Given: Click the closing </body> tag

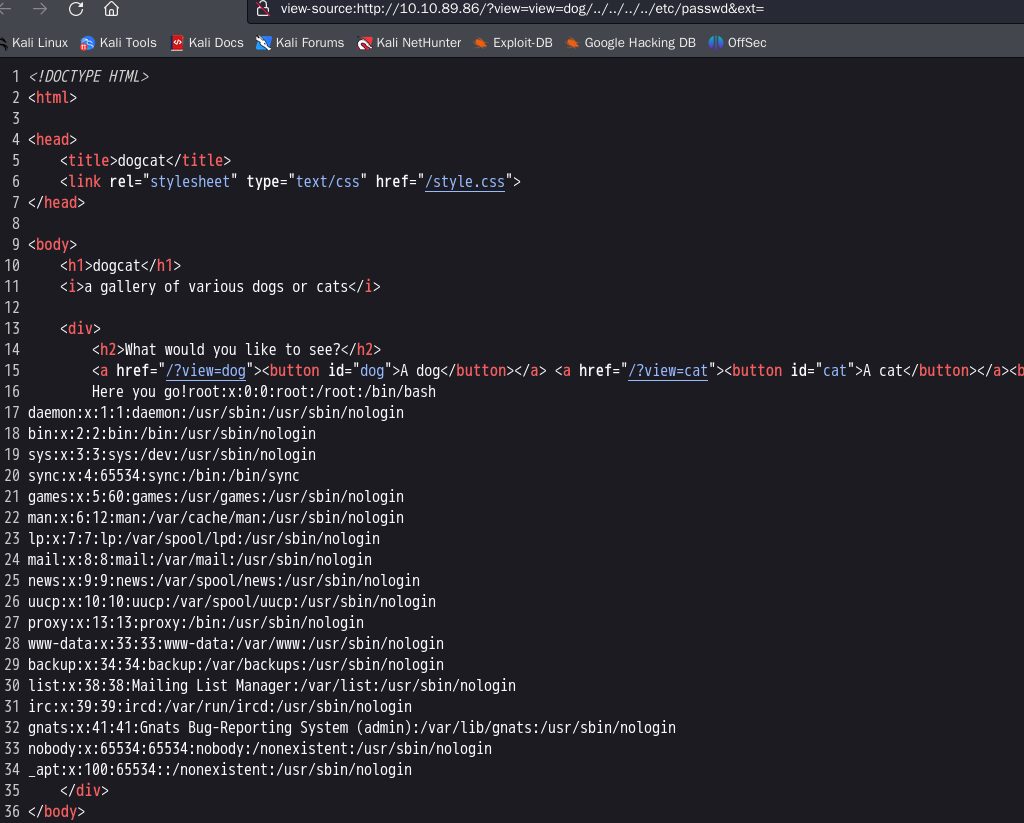Looking at the screenshot, I should pos(56,812).
